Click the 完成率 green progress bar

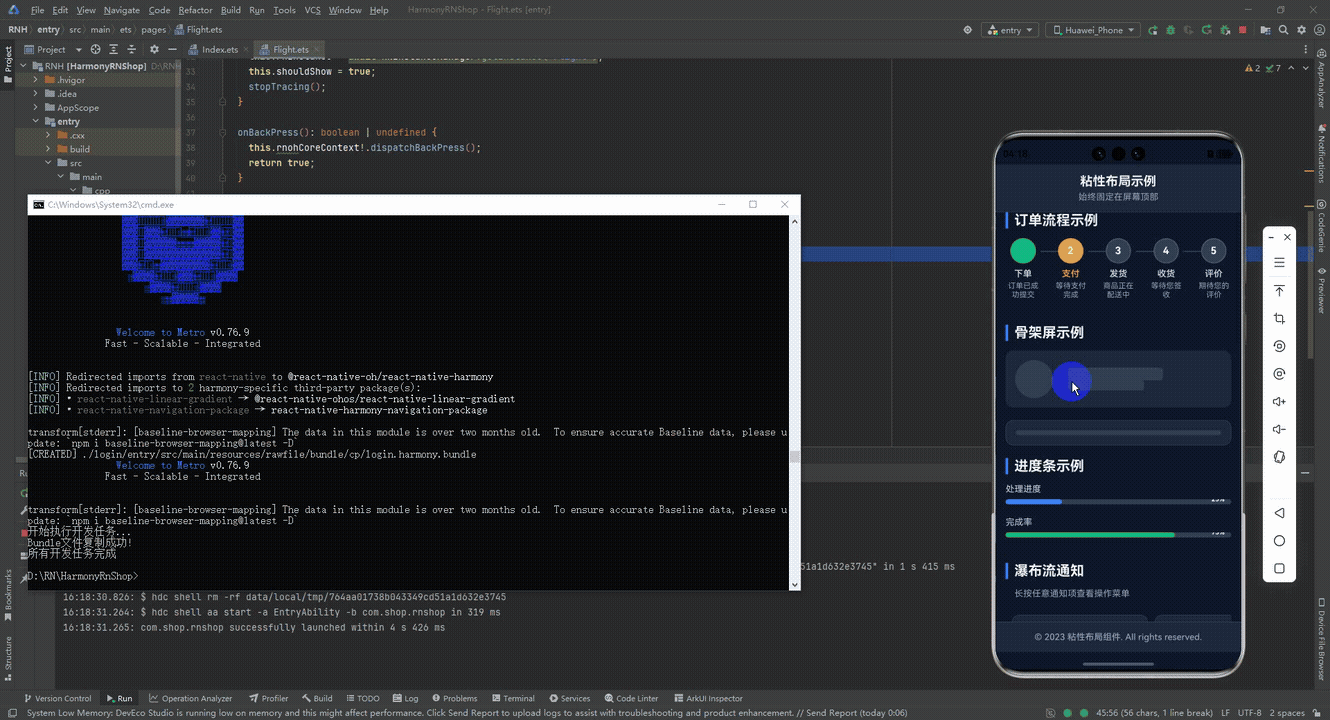1118,535
